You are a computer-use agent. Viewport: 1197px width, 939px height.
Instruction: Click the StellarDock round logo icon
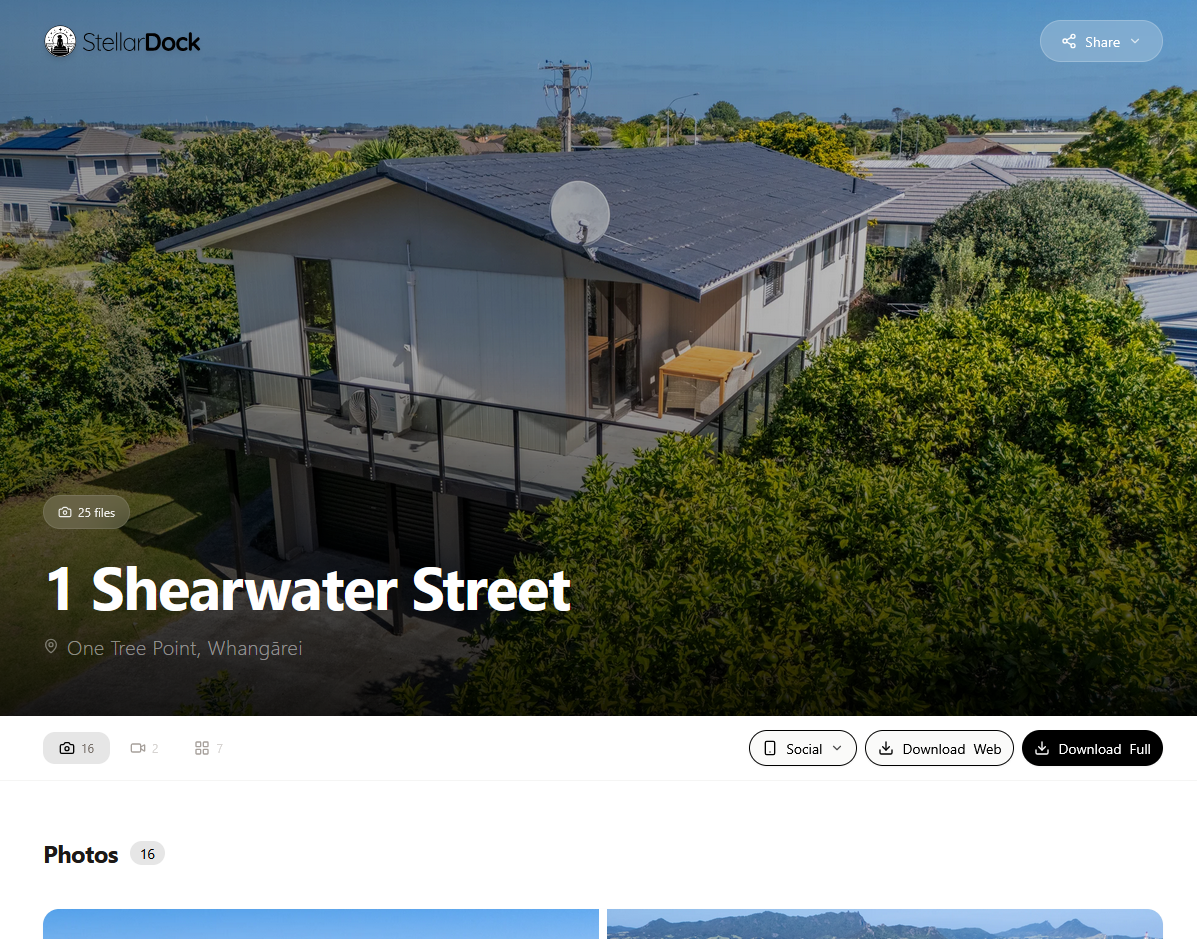coord(60,41)
